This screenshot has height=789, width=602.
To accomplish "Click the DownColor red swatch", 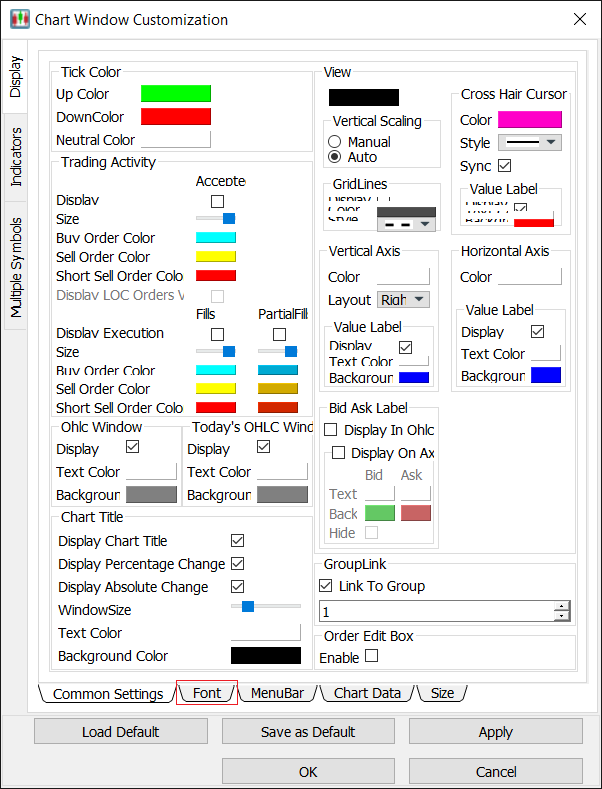I will 176,117.
